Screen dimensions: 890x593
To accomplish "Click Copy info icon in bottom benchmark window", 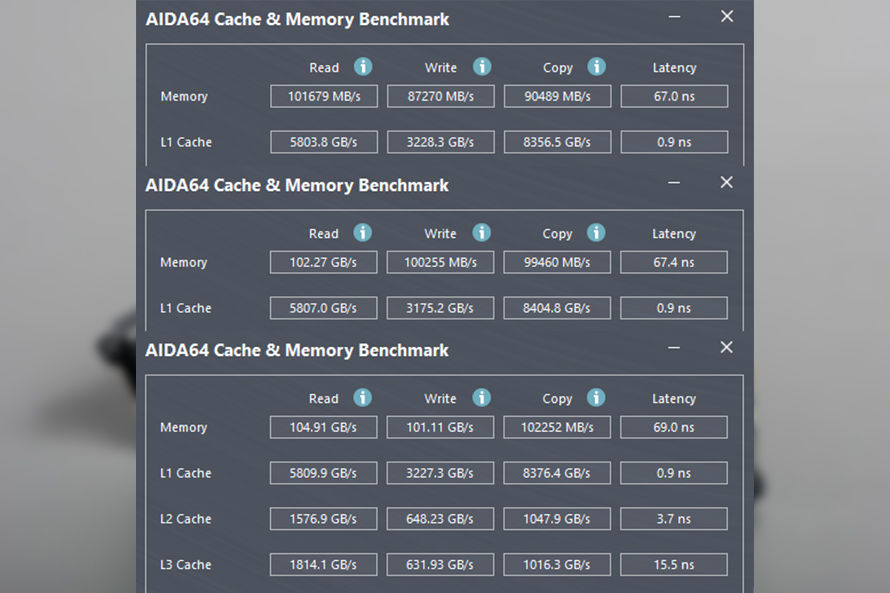I will click(x=595, y=398).
